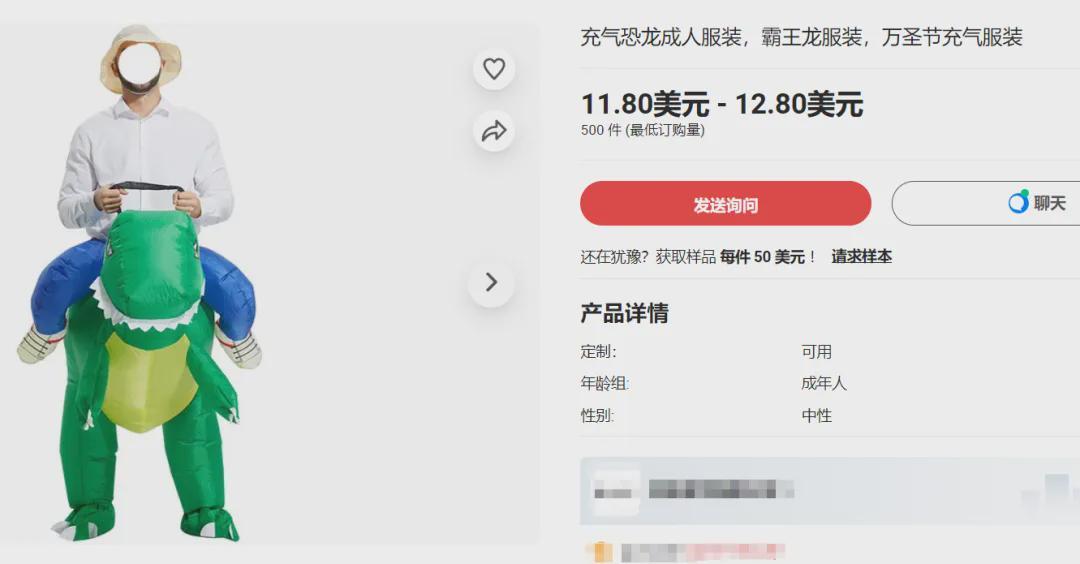Click the blue chat bubble icon
Viewport: 1080px width, 564px height.
pos(1018,202)
